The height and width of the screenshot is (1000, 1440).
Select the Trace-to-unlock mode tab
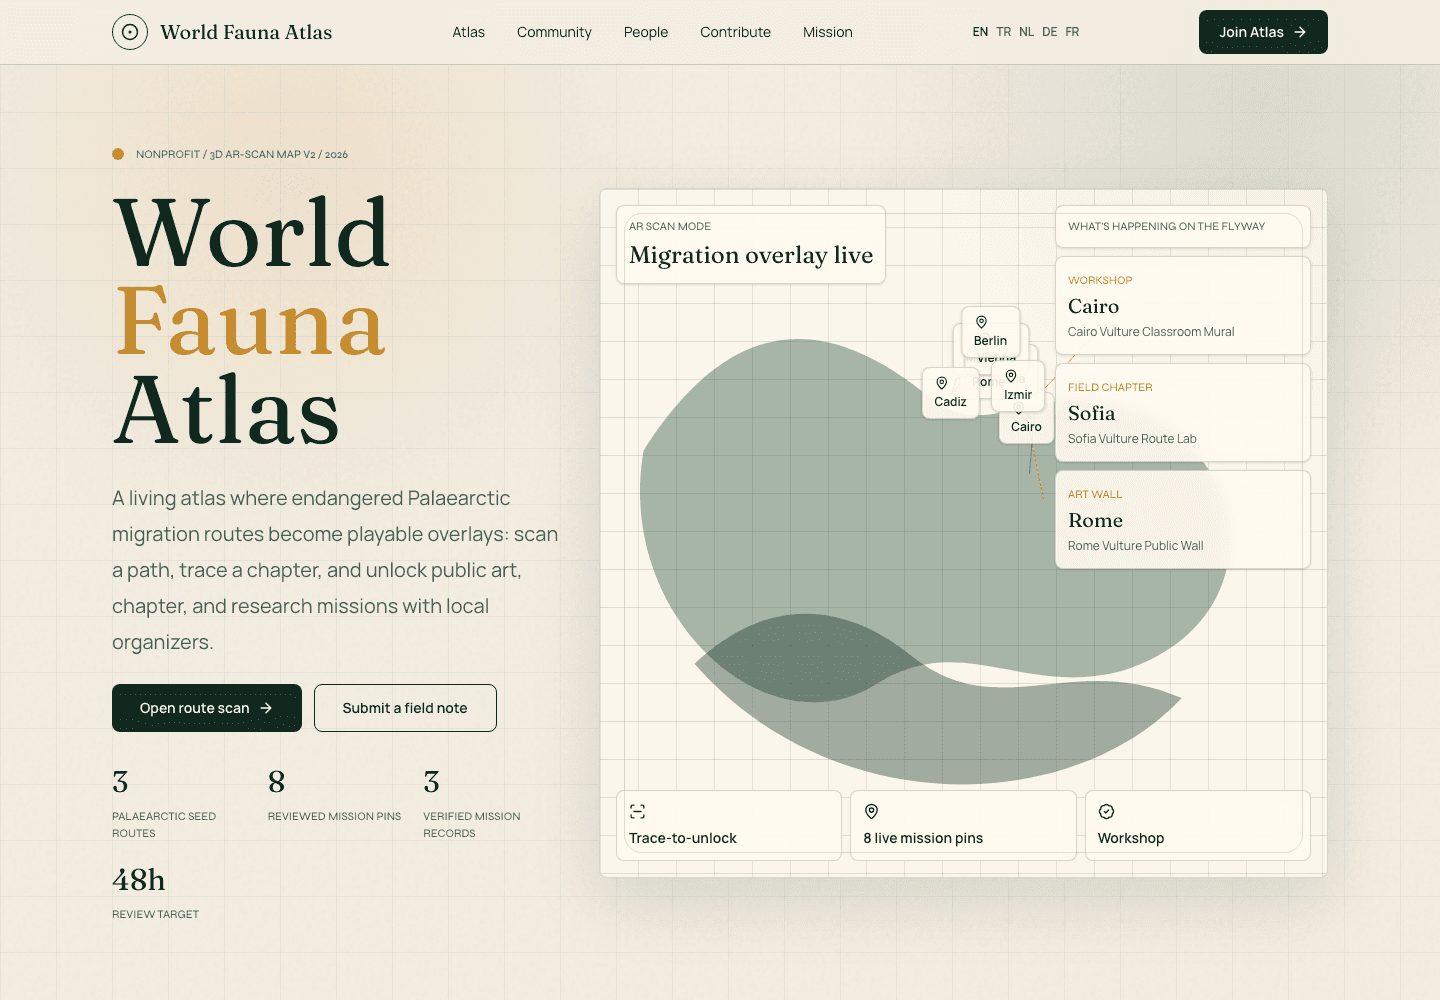point(729,825)
